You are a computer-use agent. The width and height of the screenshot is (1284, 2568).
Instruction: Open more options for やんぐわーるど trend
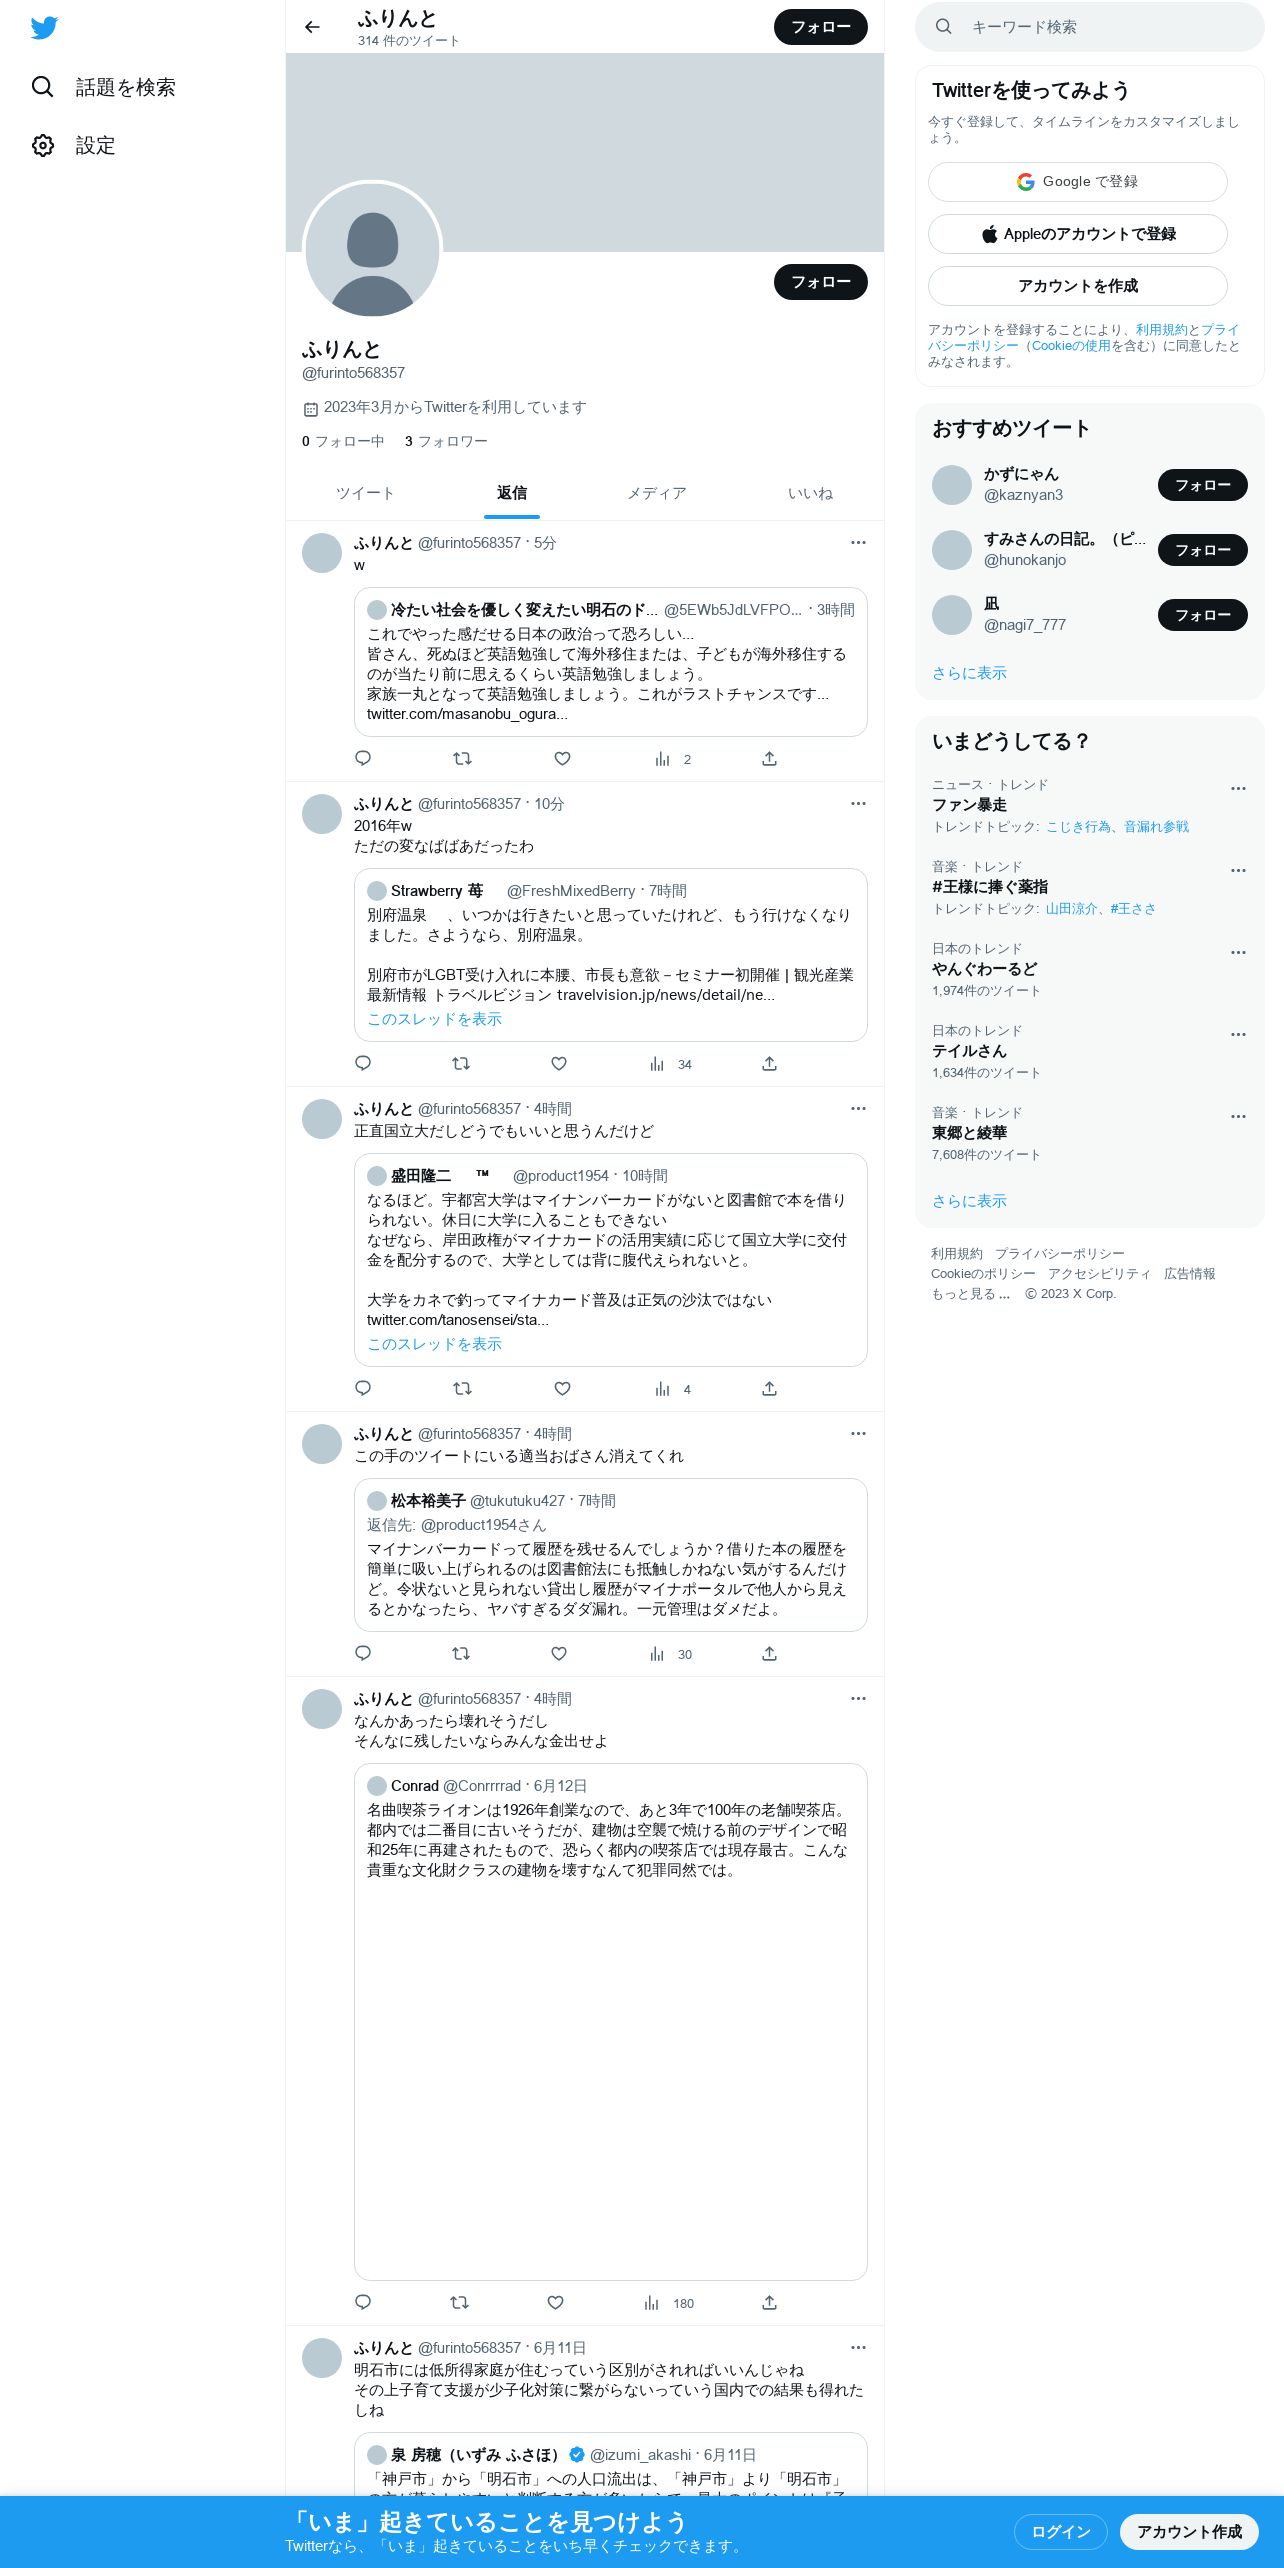point(1238,953)
